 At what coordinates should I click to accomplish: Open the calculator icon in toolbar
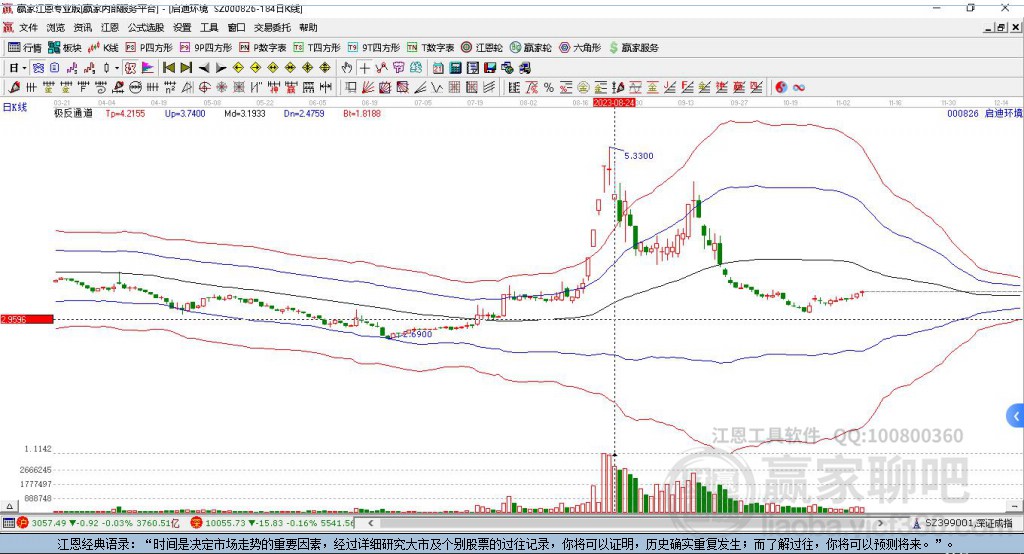456,68
